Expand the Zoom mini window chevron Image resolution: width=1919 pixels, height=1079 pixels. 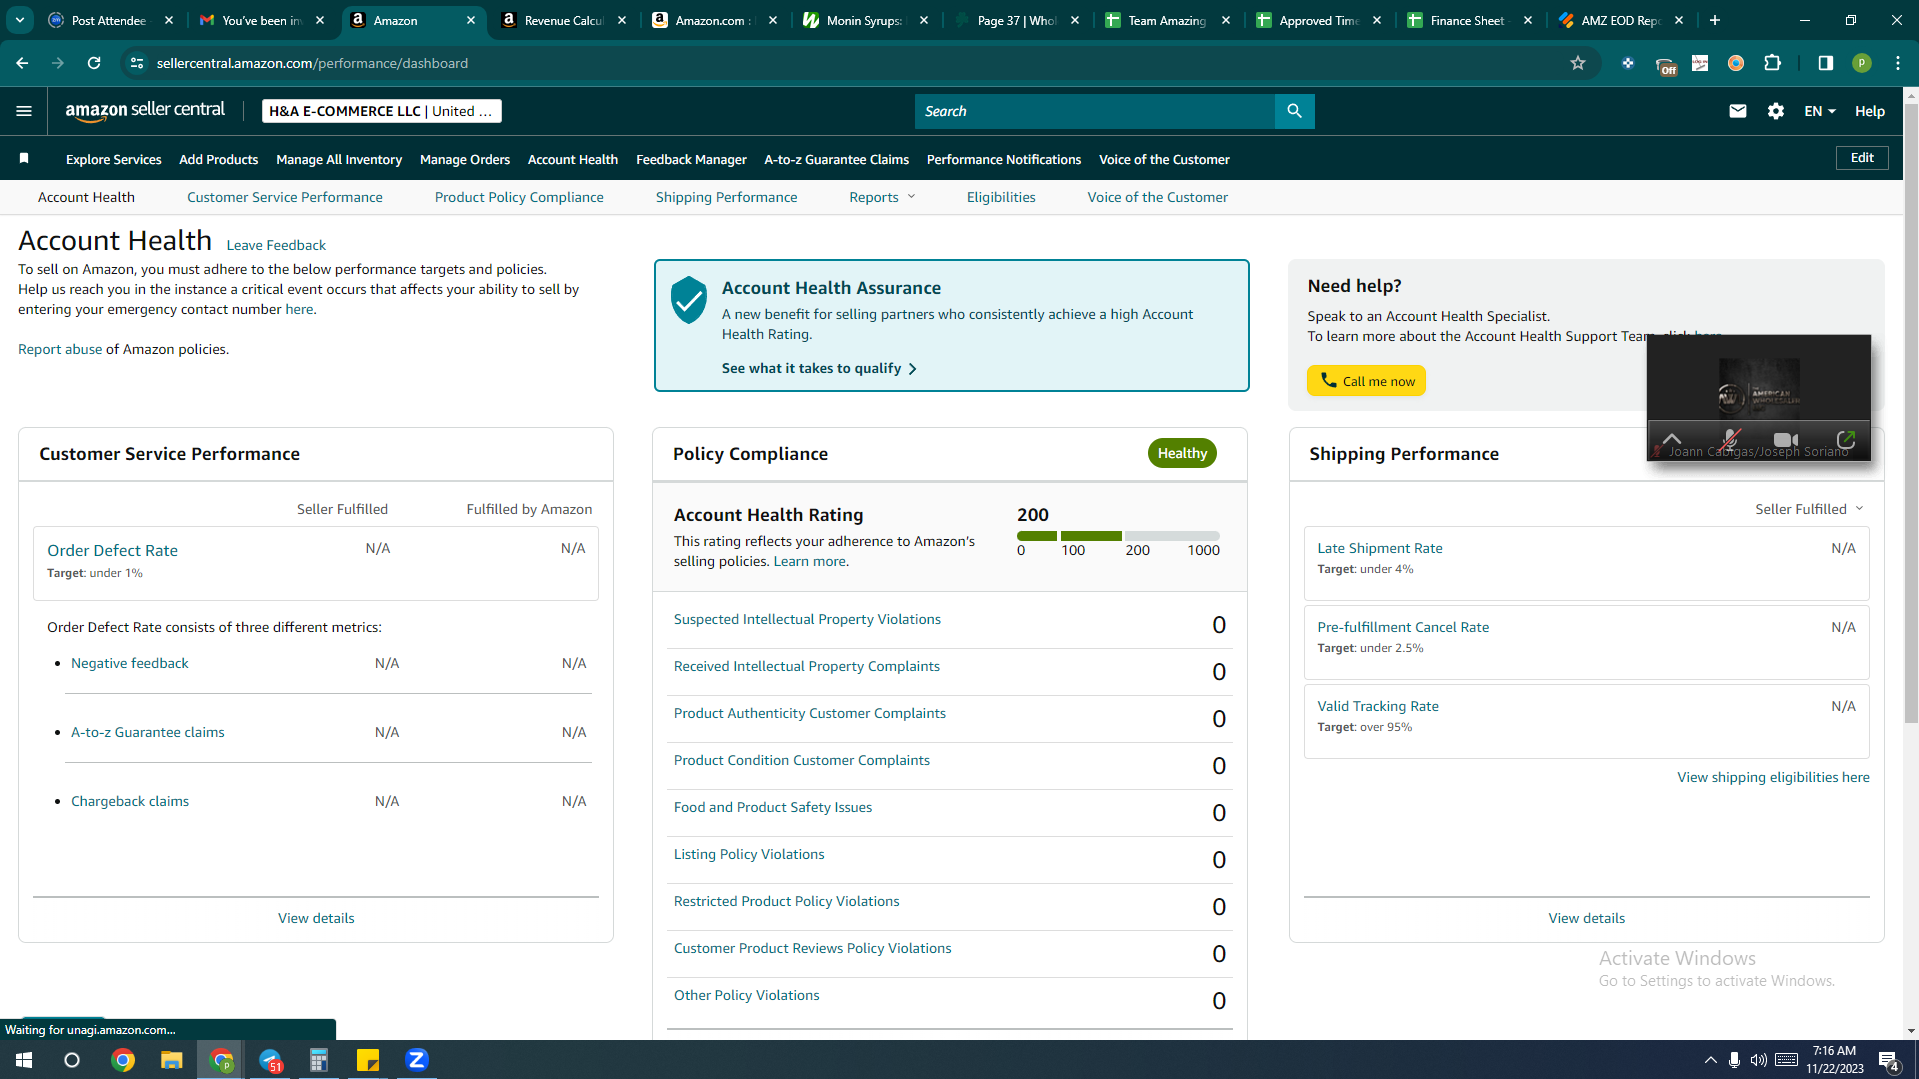(x=1672, y=439)
